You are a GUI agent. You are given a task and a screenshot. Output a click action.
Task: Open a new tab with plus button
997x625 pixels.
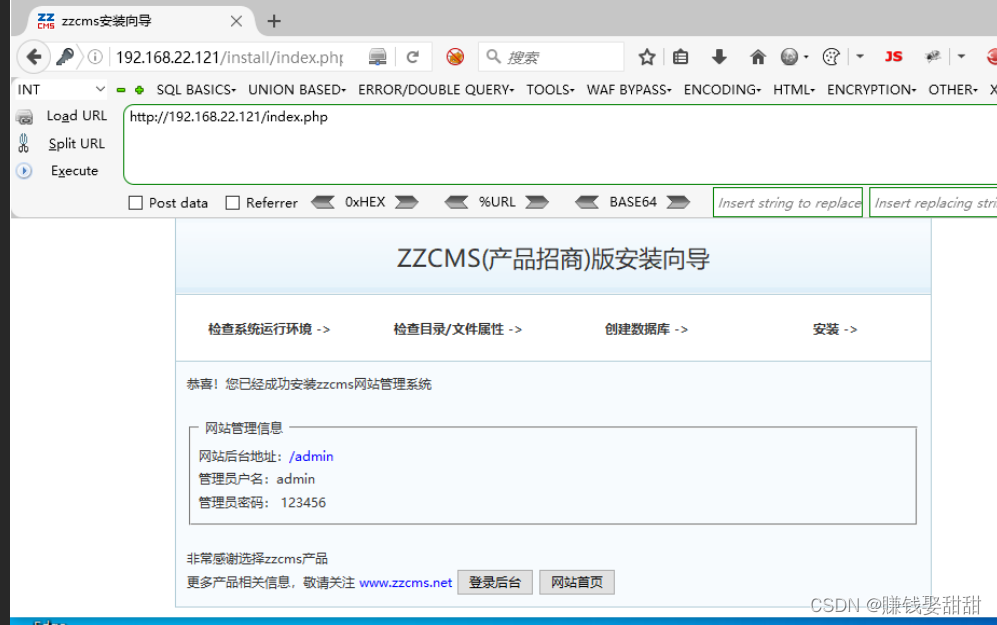[274, 22]
